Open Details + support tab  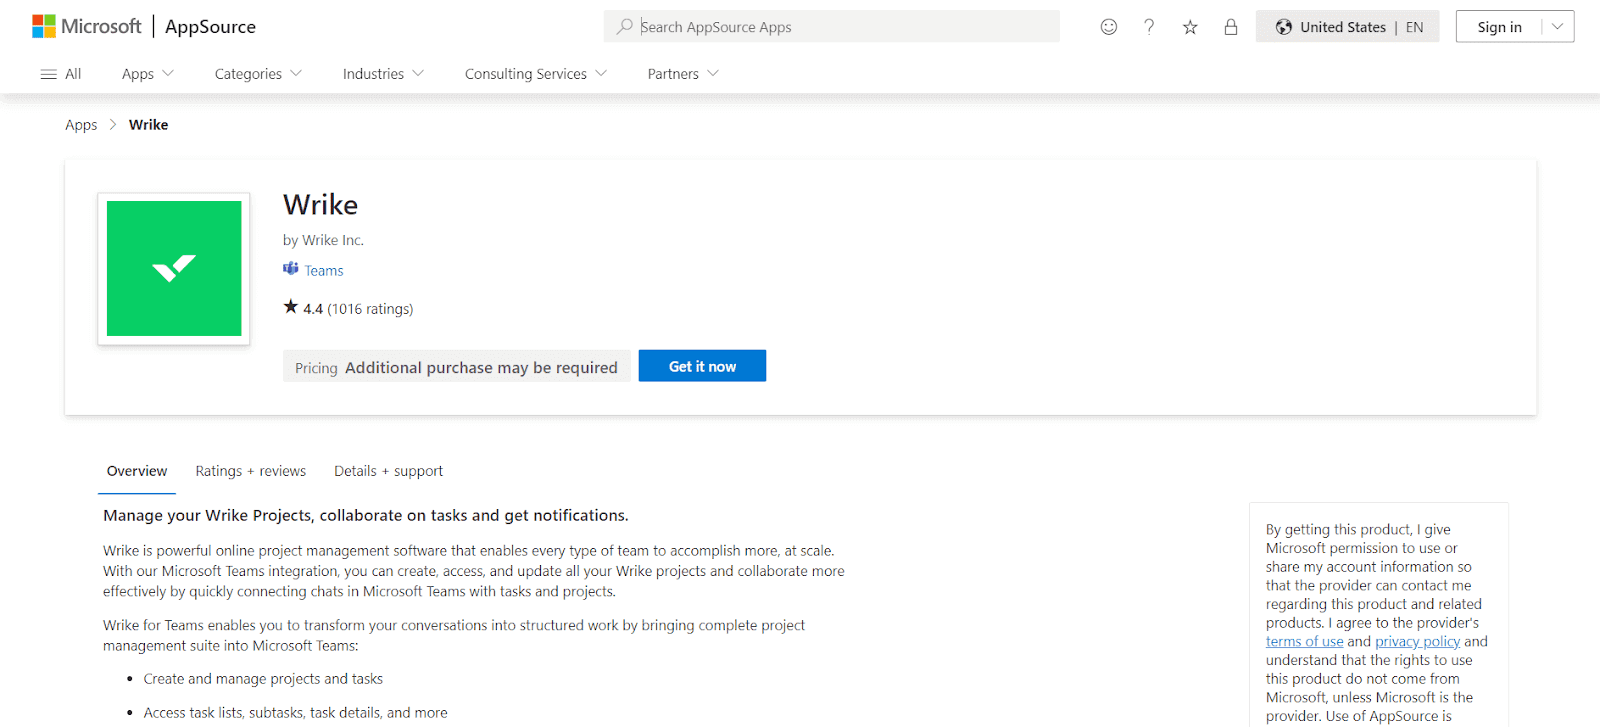click(388, 471)
